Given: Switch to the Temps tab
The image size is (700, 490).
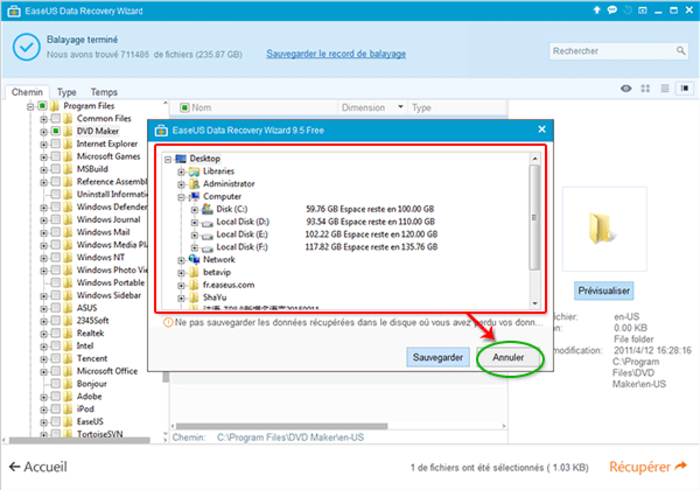Looking at the screenshot, I should coord(104,92).
